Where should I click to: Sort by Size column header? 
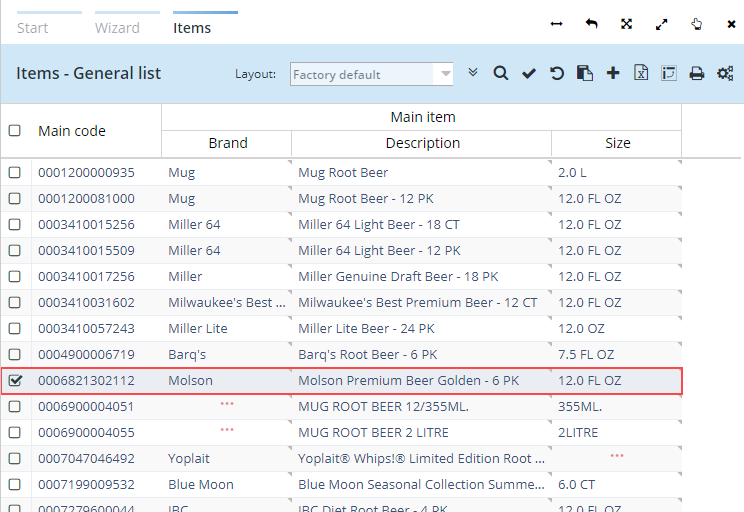(617, 143)
